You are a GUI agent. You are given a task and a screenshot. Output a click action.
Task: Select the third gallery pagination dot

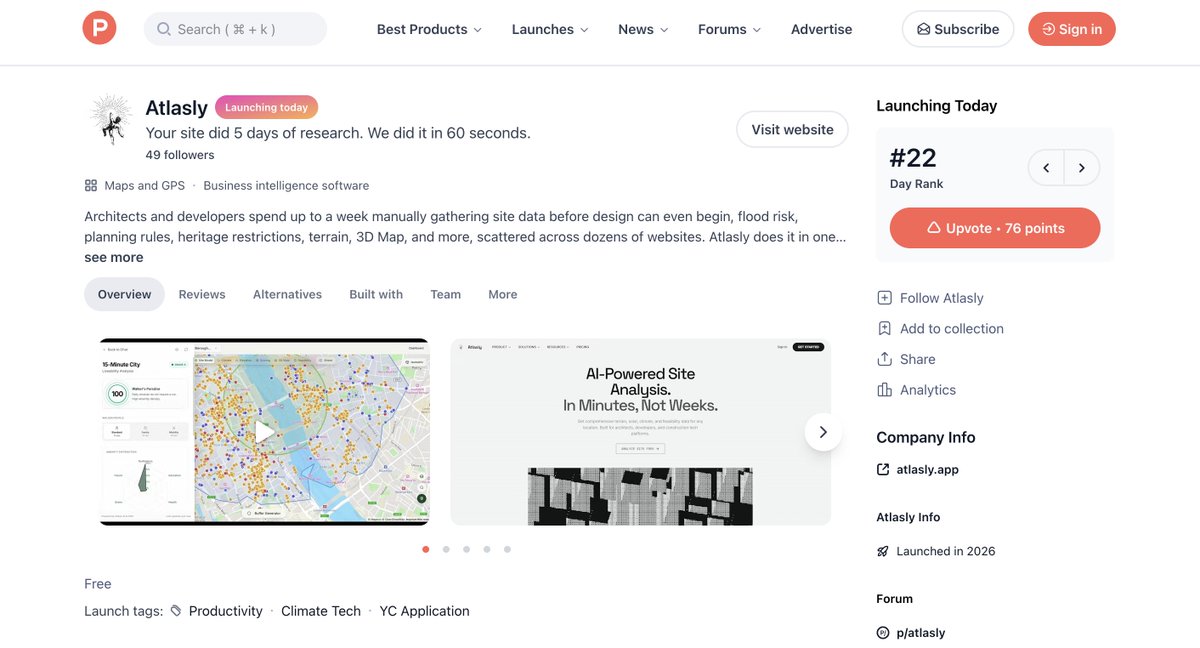pyautogui.click(x=466, y=549)
